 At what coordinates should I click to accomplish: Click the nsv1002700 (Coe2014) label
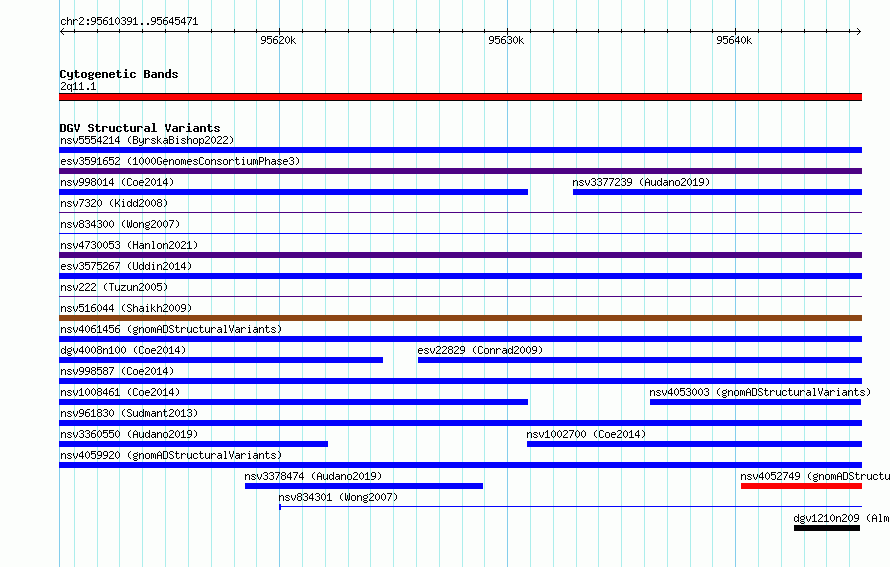click(x=586, y=434)
